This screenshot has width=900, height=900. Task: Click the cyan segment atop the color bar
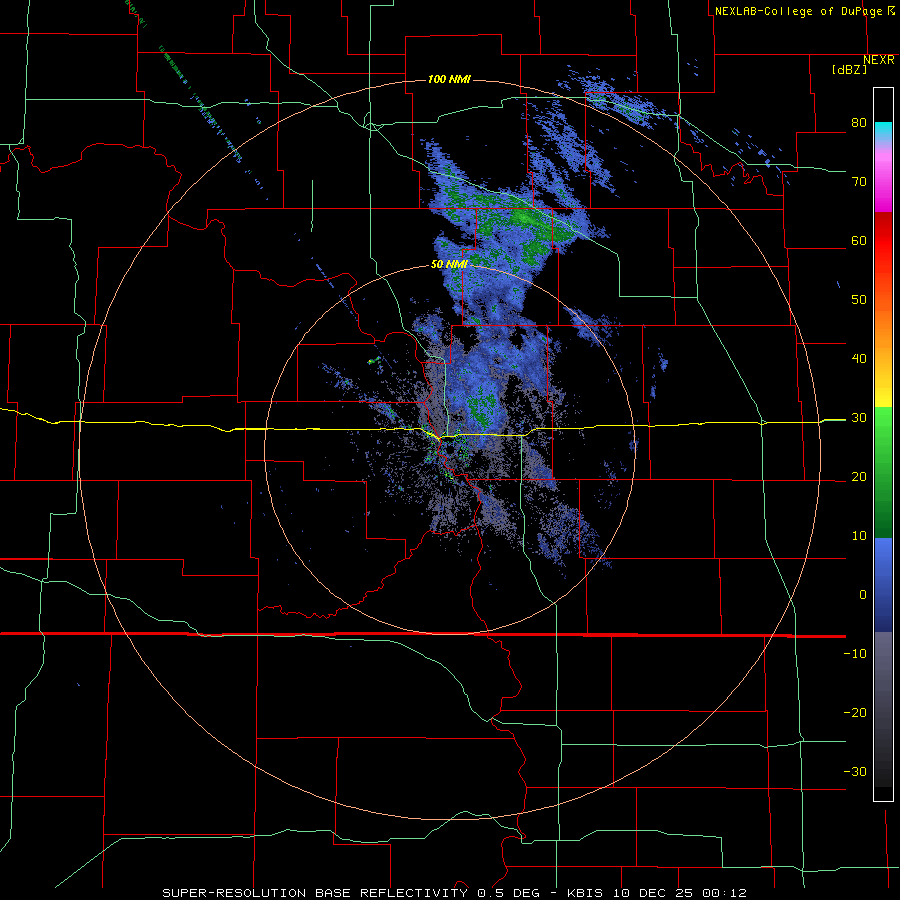tap(883, 131)
